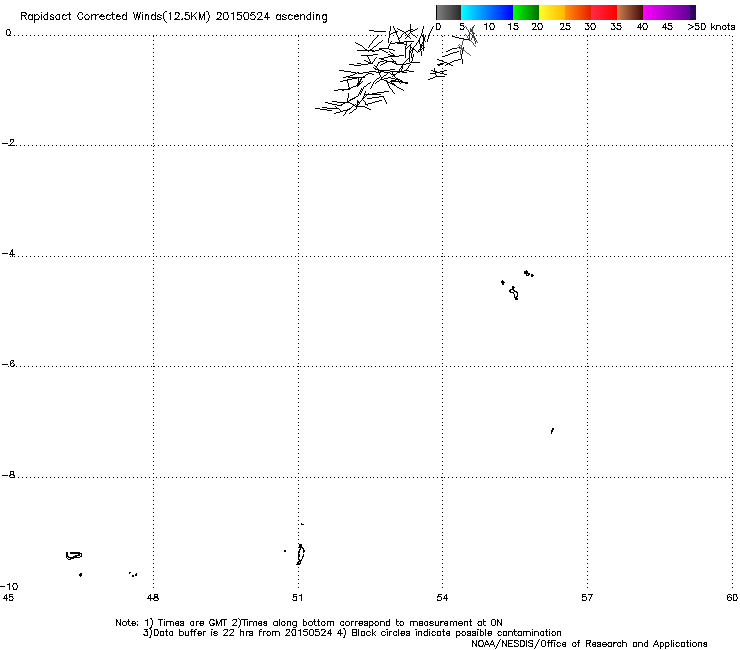Click the '-10' latitude axis label
The width and height of the screenshot is (740, 650).
pos(9,587)
